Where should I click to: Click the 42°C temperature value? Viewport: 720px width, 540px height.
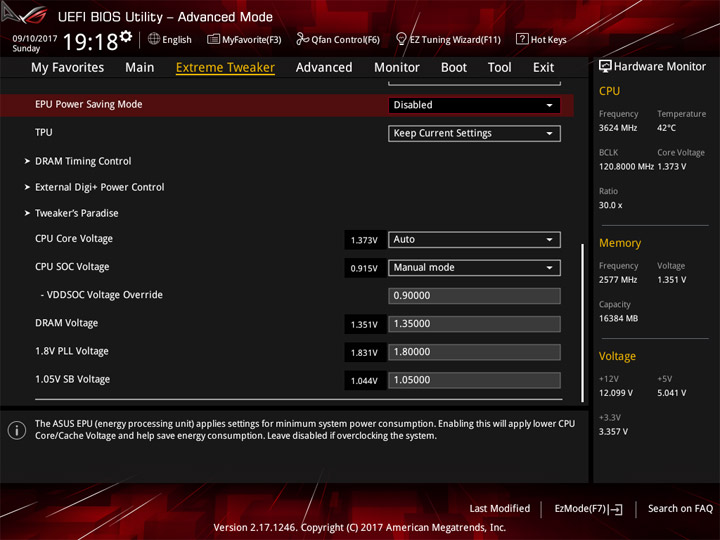click(x=666, y=128)
